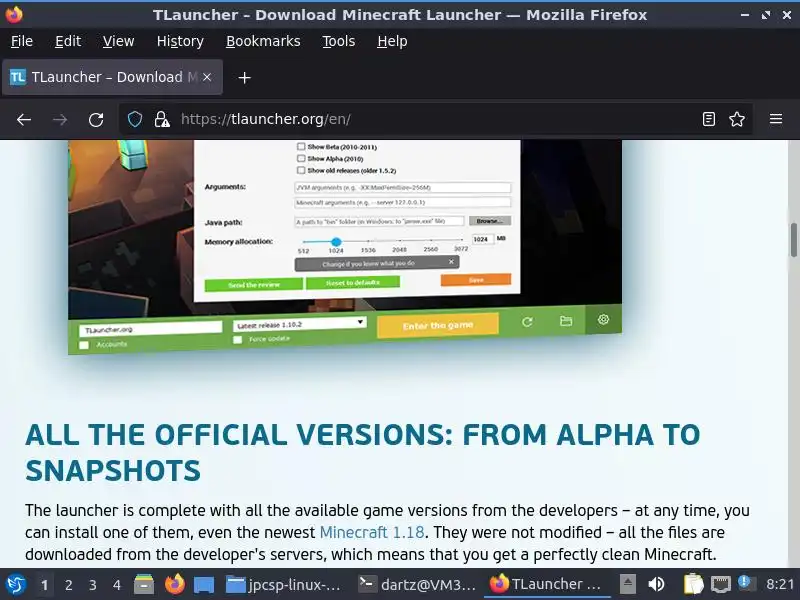This screenshot has width=800, height=600.
Task: Open the tracking protection shield
Action: [x=135, y=119]
